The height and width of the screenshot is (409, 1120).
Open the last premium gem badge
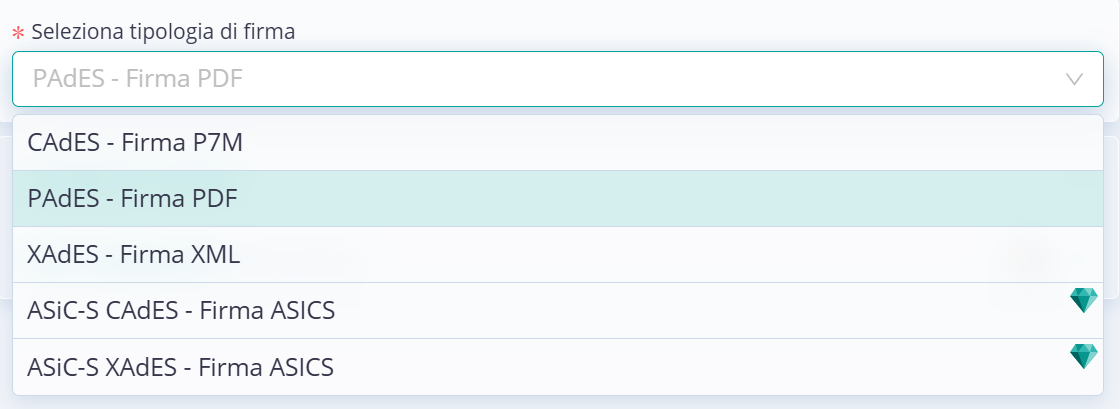coord(1083,355)
